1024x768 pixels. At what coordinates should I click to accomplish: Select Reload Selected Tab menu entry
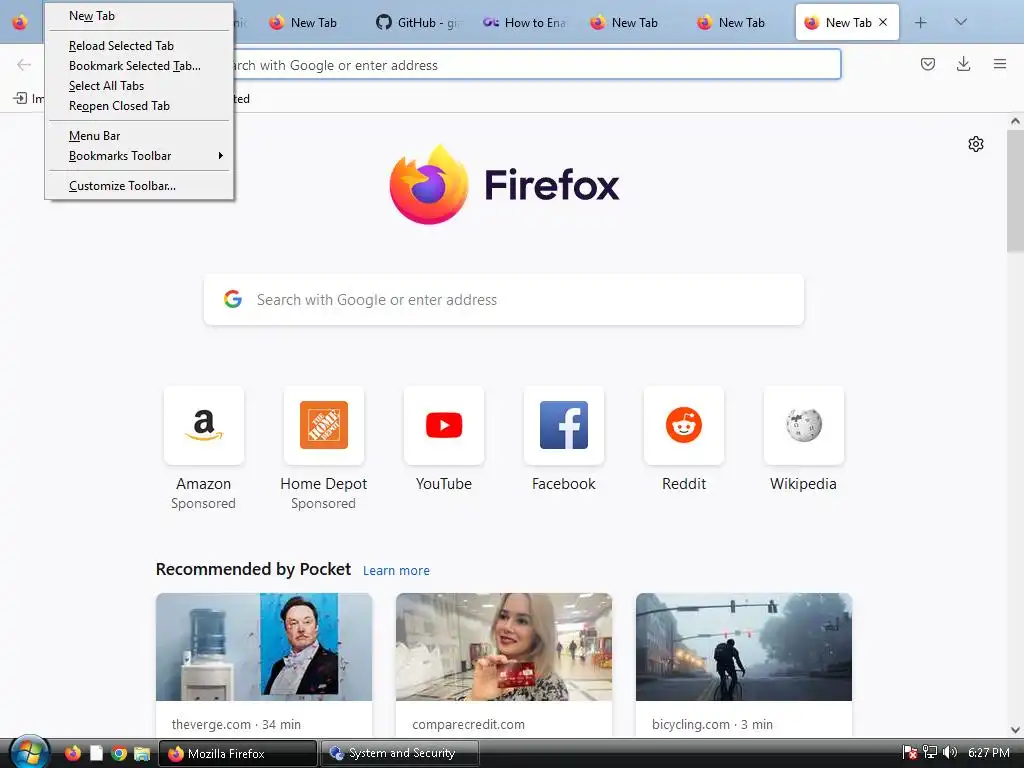coord(139,46)
